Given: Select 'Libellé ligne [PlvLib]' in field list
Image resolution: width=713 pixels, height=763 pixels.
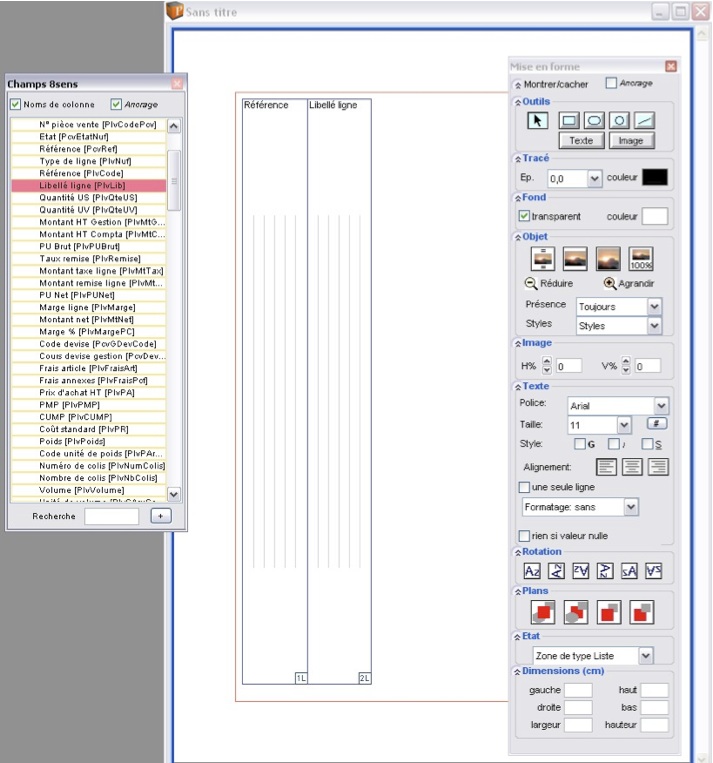Looking at the screenshot, I should [x=88, y=185].
